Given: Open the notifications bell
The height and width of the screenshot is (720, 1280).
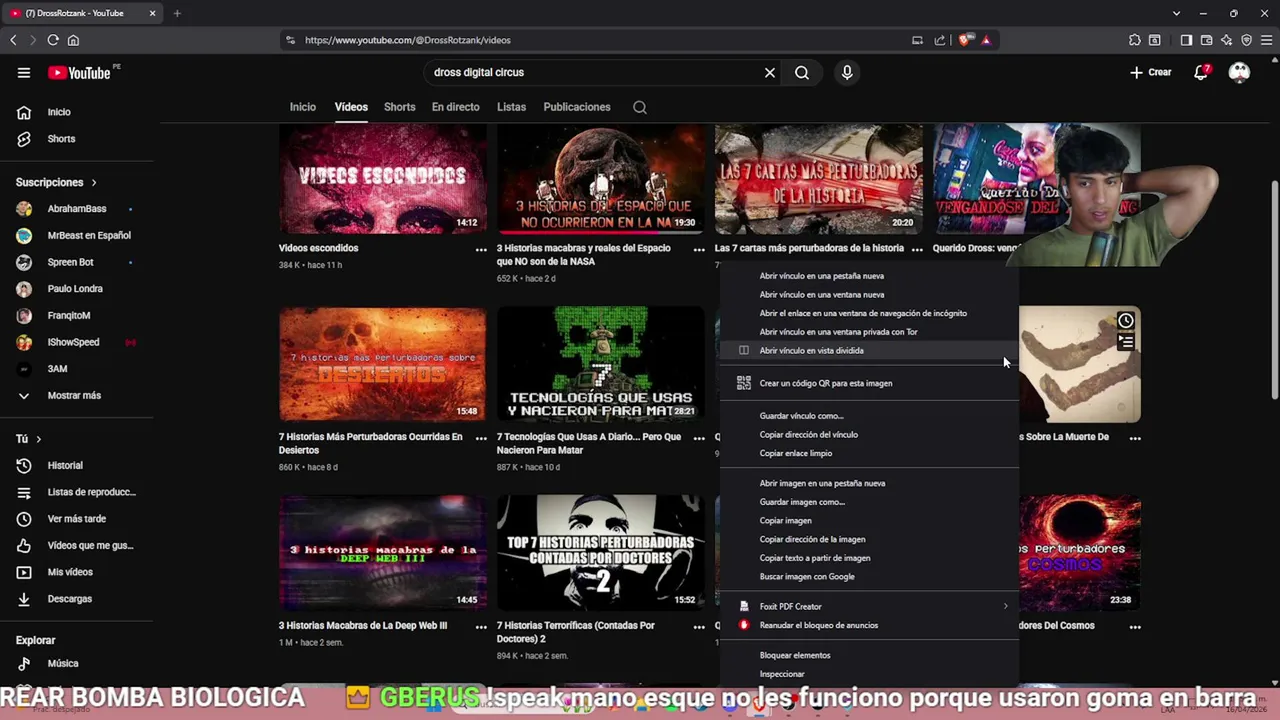Looking at the screenshot, I should coord(1201,72).
